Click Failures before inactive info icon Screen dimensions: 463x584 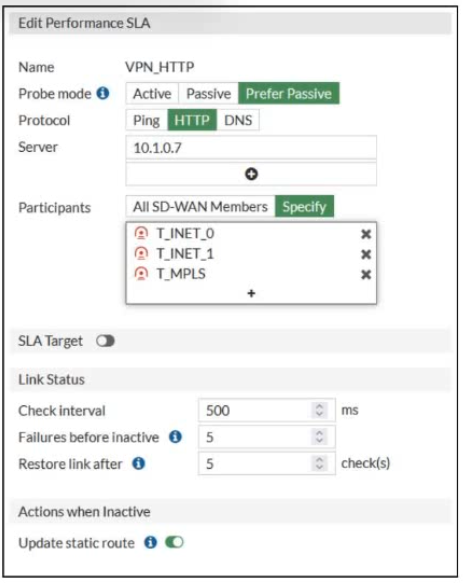point(175,437)
